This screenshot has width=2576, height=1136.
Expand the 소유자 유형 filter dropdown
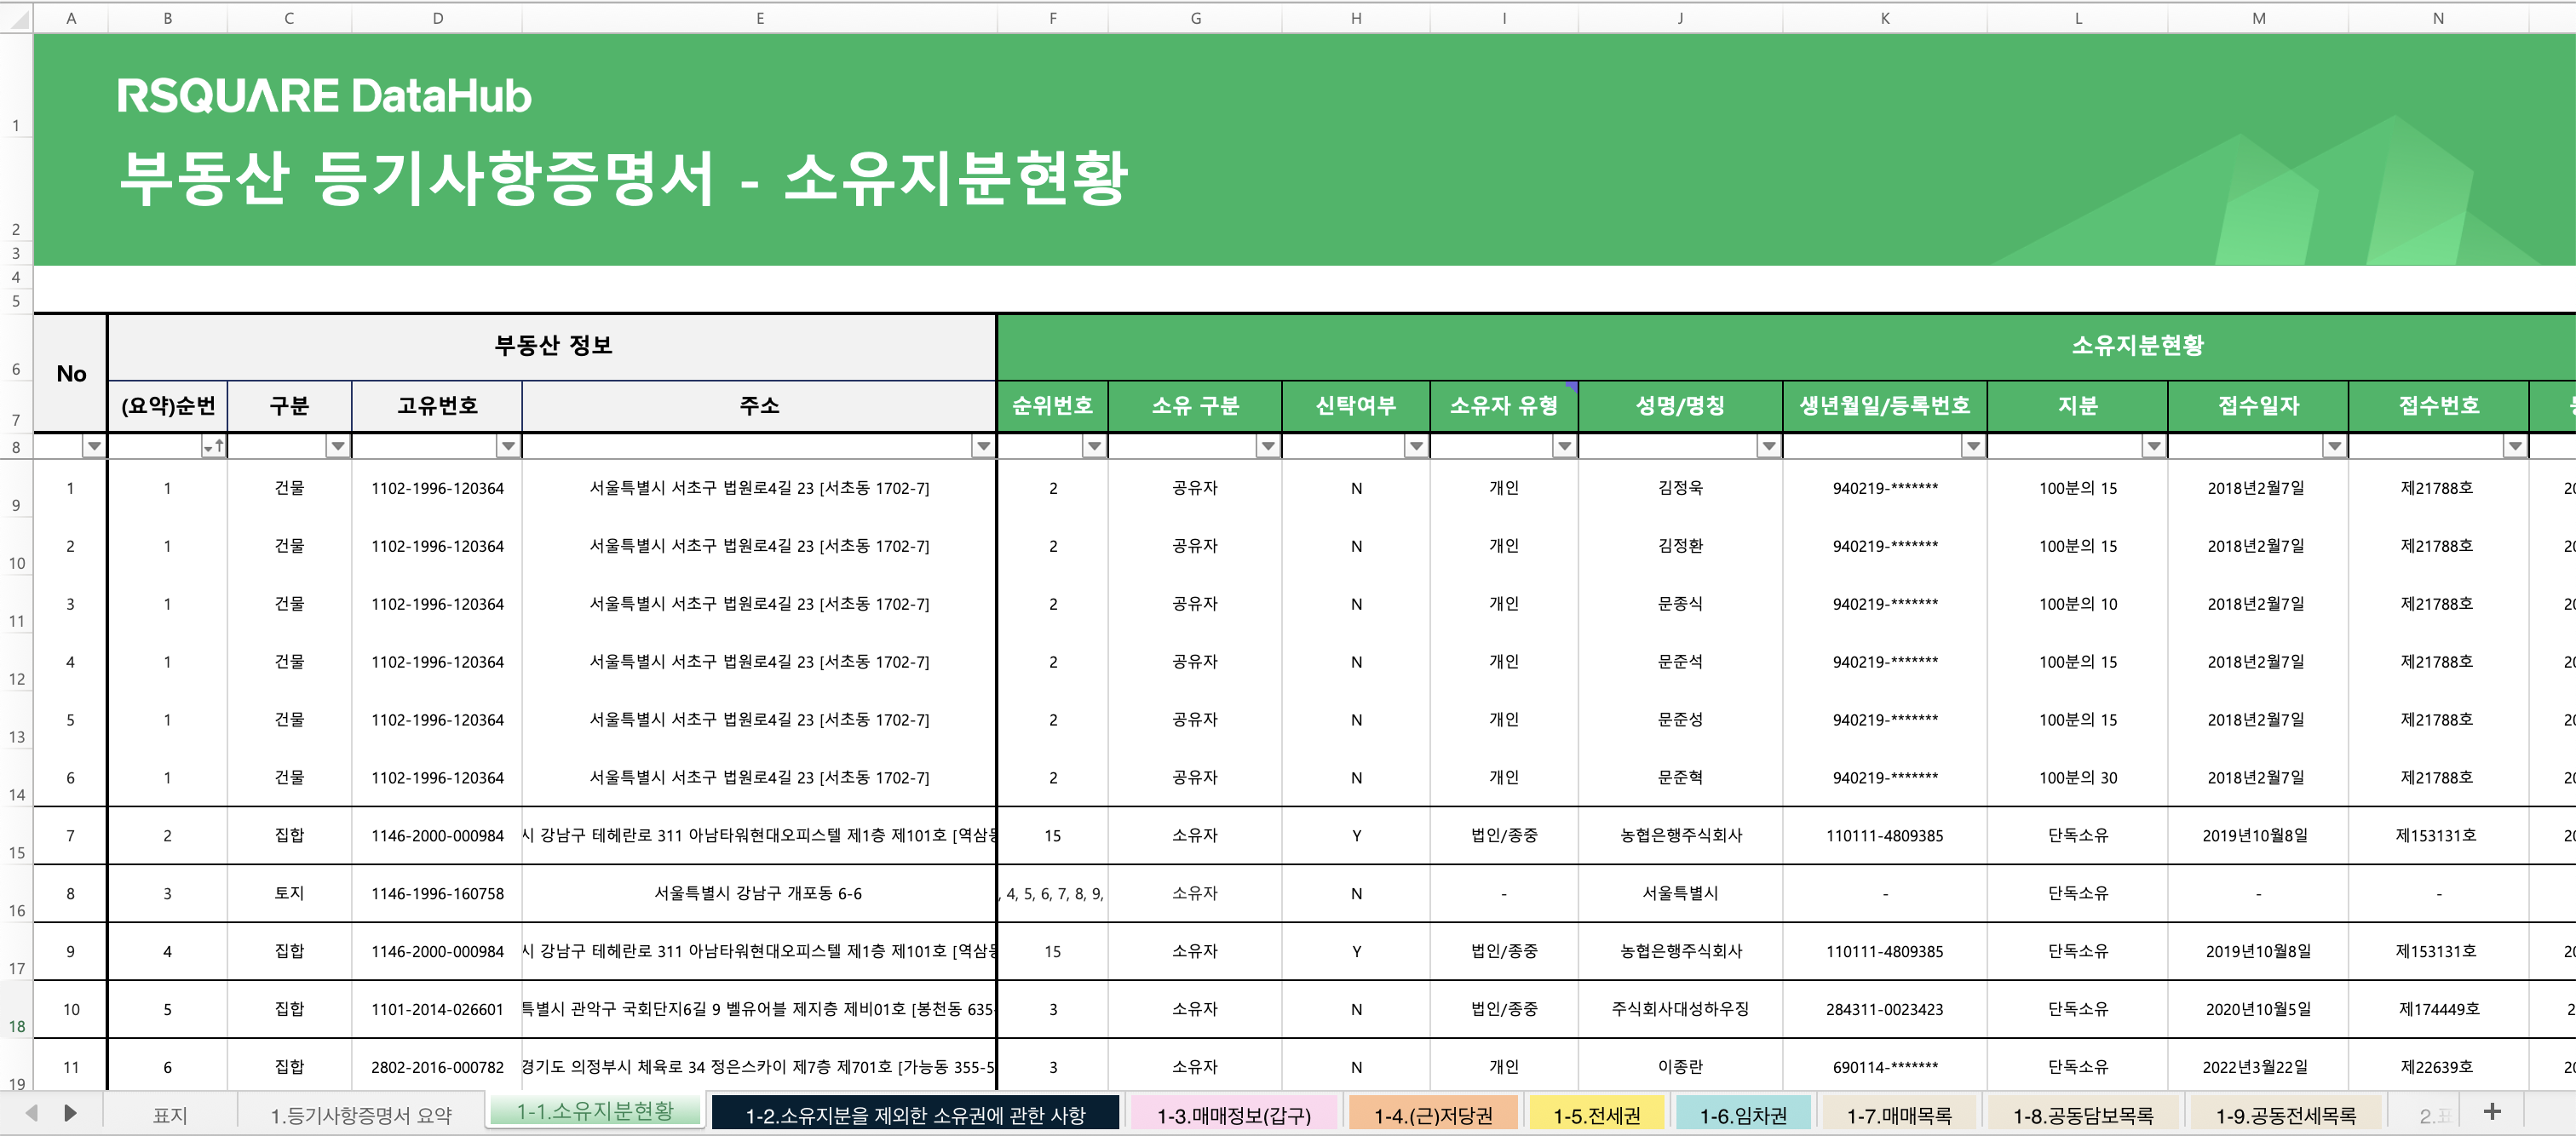point(1563,446)
